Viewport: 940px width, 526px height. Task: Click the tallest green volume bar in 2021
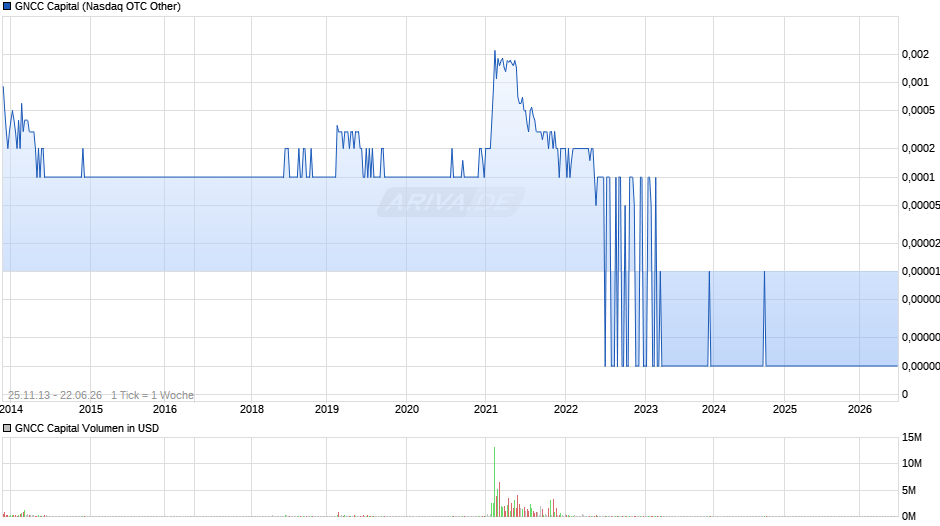click(495, 482)
